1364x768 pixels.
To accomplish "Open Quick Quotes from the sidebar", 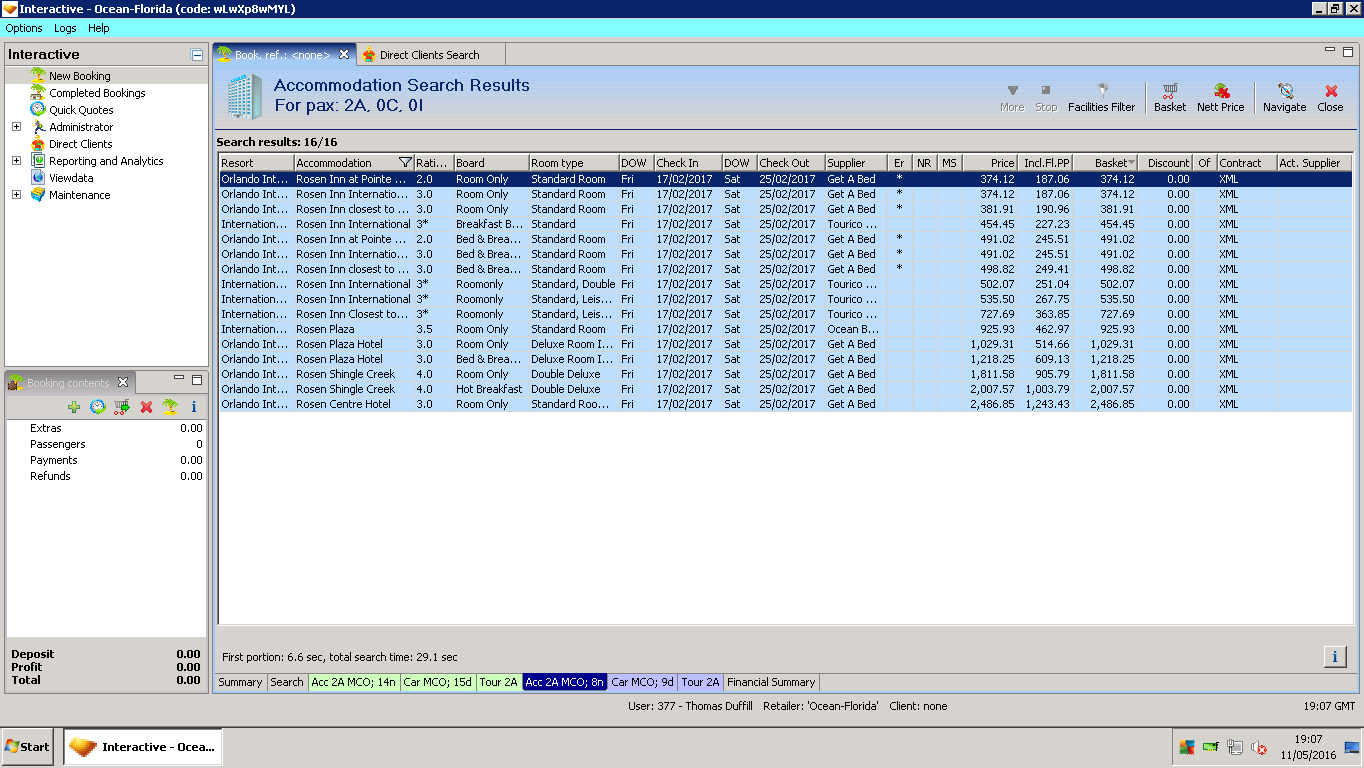I will pos(81,110).
